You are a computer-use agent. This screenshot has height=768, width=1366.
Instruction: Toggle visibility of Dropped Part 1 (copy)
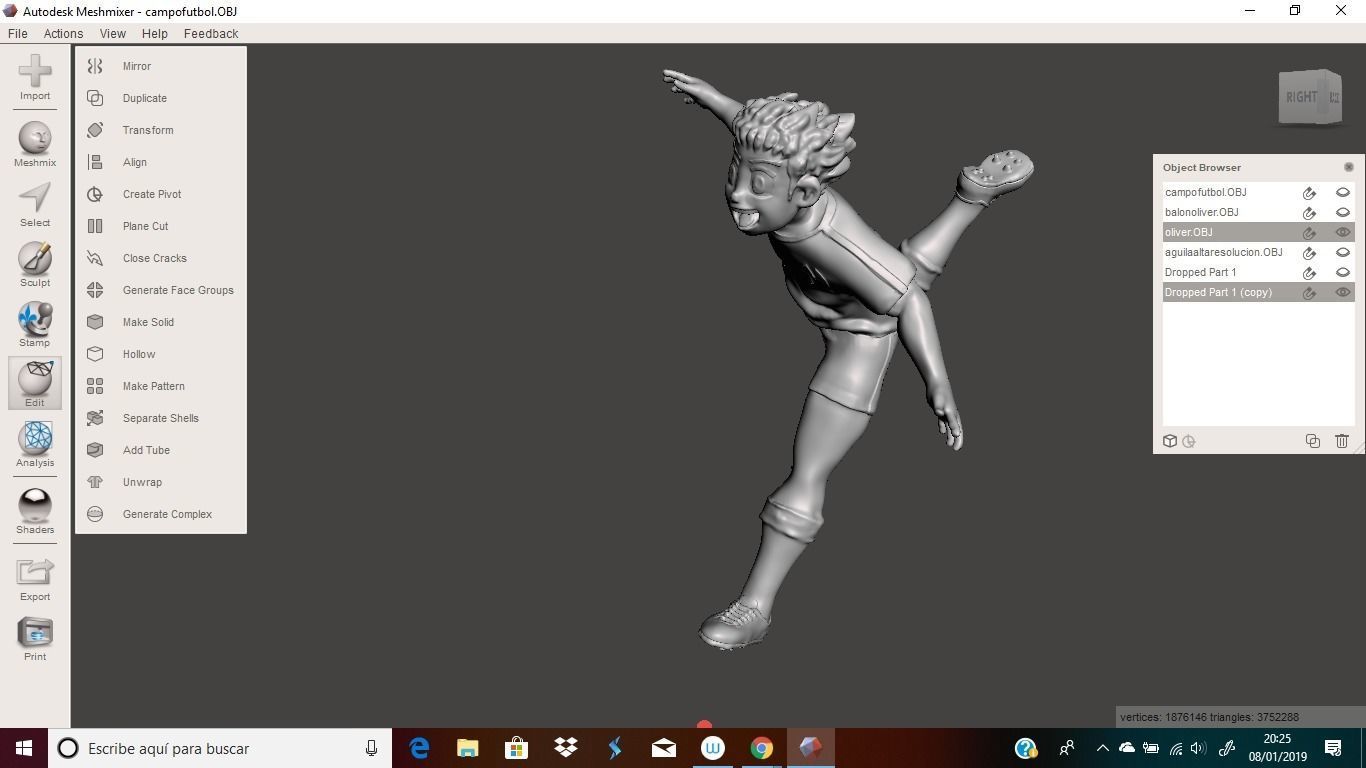tap(1343, 292)
